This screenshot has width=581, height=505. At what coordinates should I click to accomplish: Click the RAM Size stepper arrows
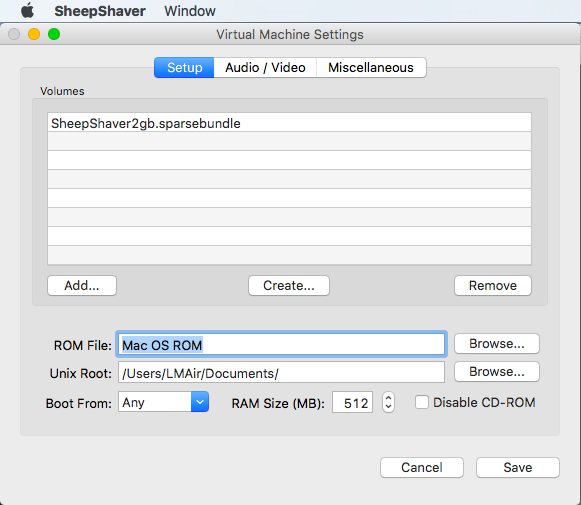click(388, 402)
